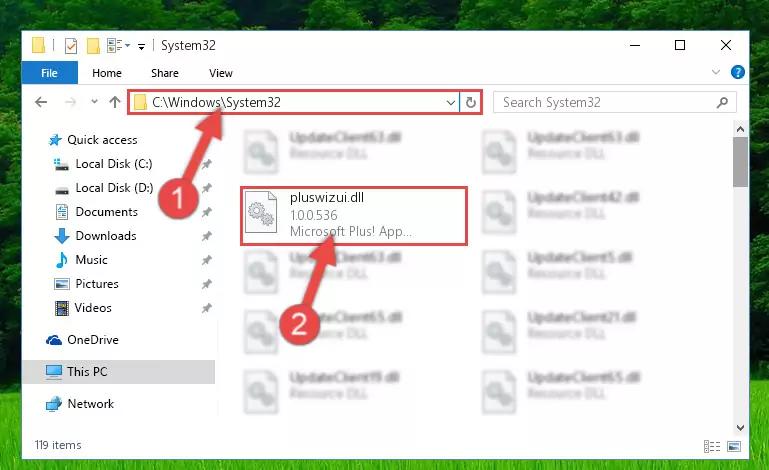Click the folder icon in title bar corner

pos(38,45)
